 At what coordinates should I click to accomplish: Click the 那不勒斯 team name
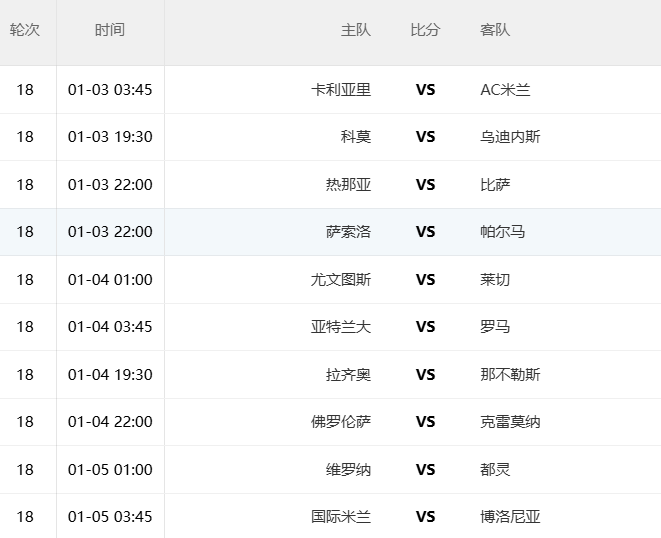coord(510,375)
